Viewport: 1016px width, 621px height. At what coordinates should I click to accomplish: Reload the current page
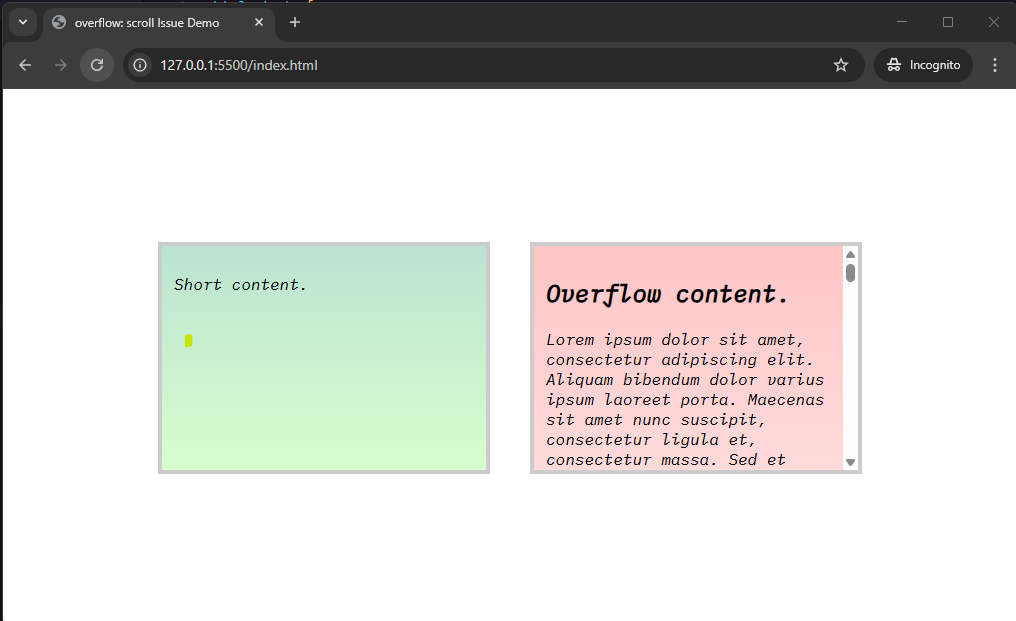tap(97, 65)
